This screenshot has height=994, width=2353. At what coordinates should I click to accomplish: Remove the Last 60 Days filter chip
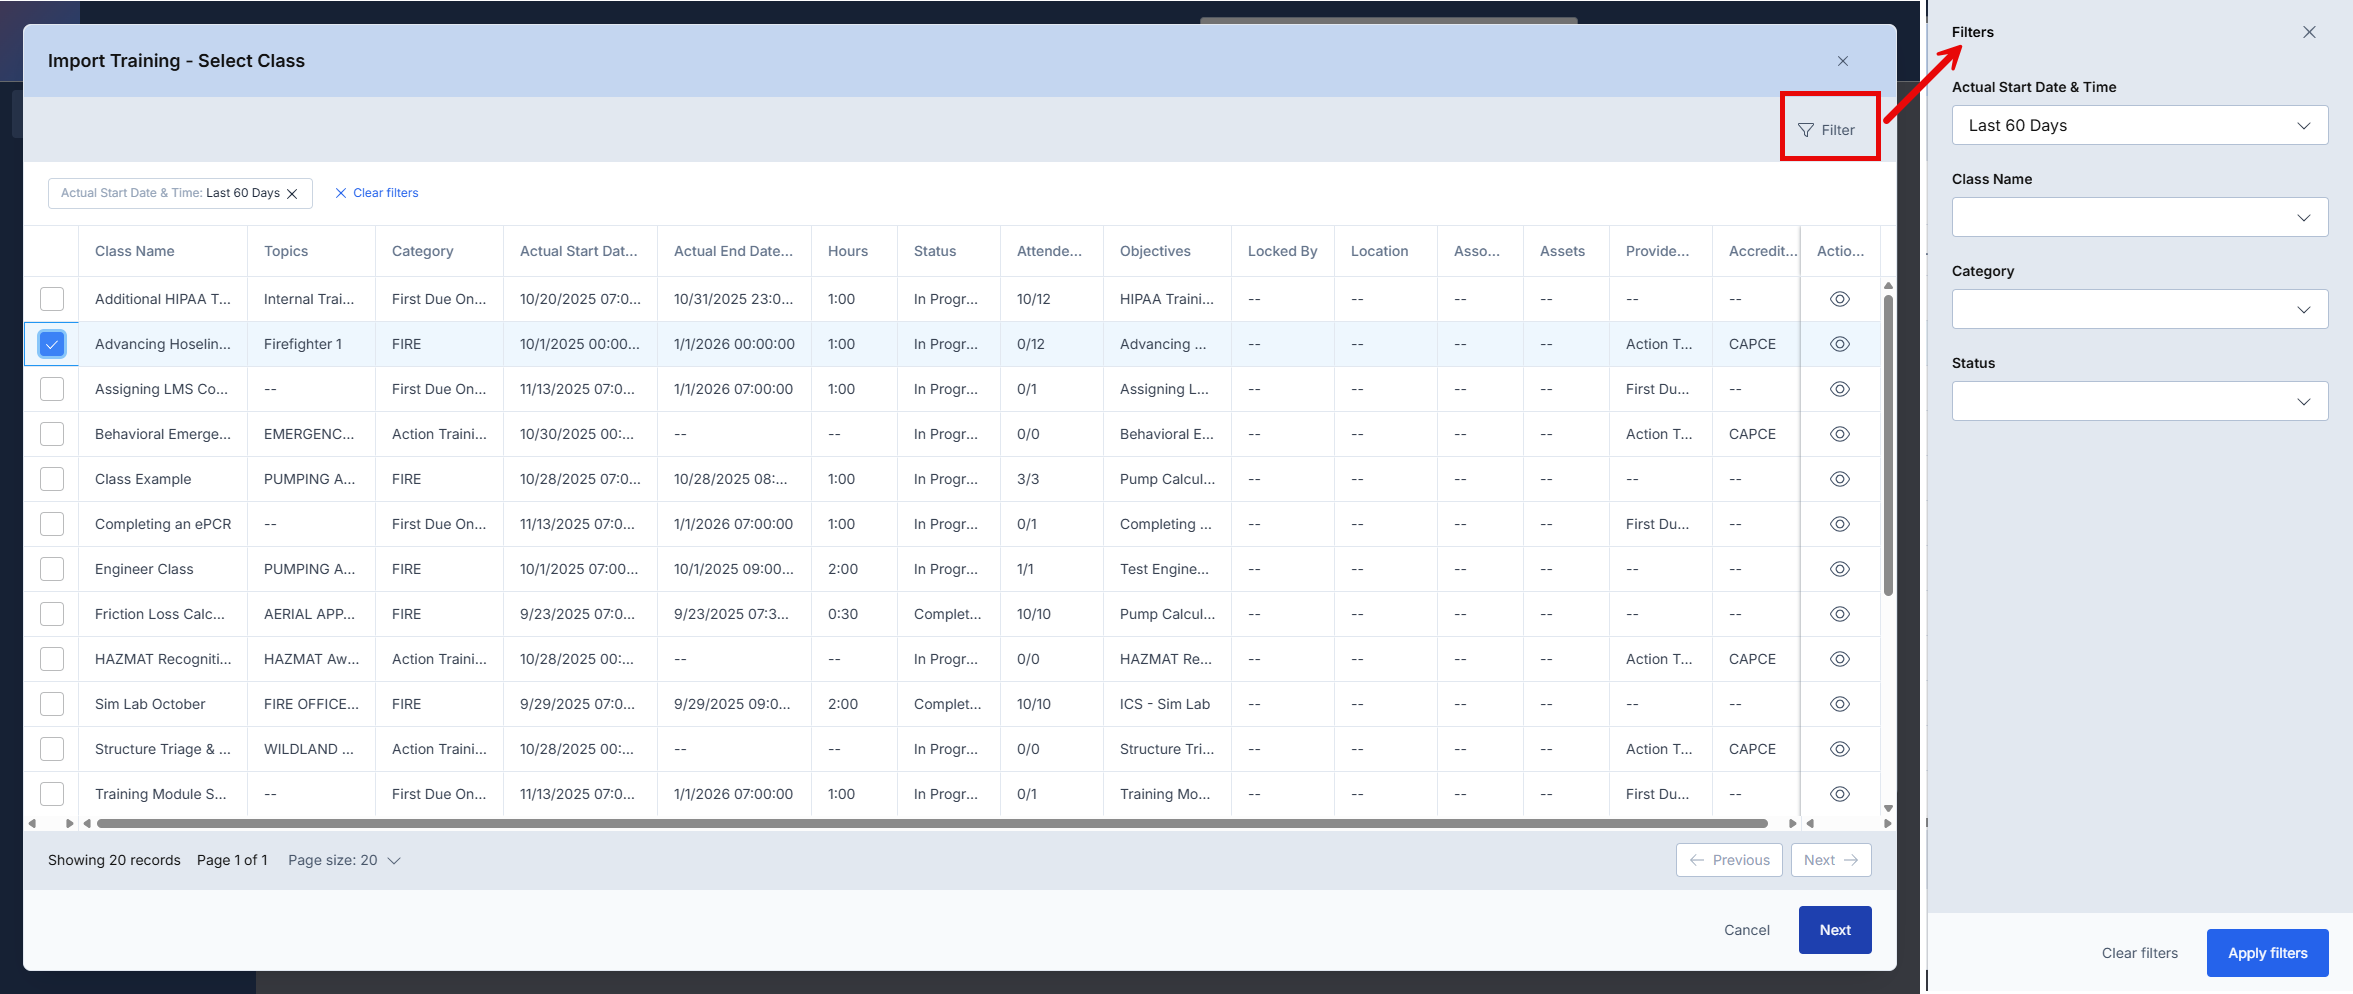click(x=292, y=194)
